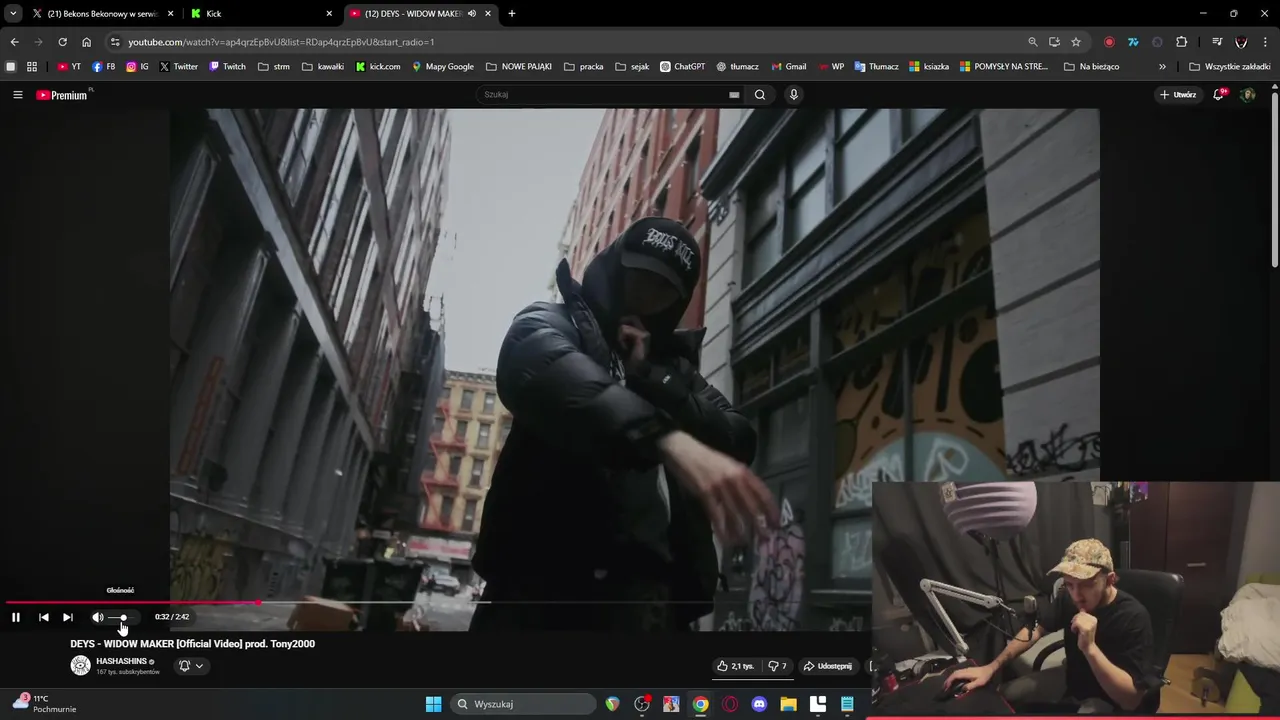
Task: Reload the current page
Action: click(x=62, y=42)
